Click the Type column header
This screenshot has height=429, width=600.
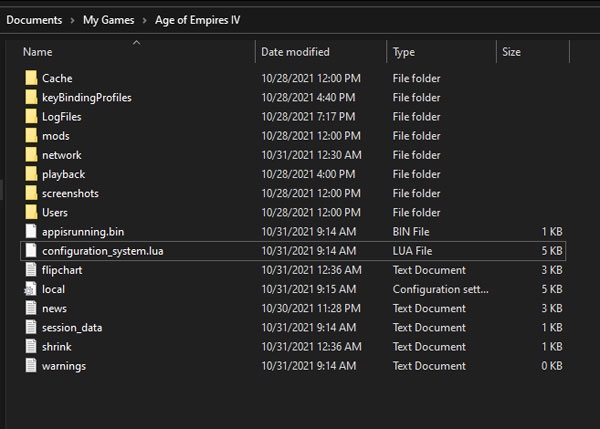tap(404, 52)
